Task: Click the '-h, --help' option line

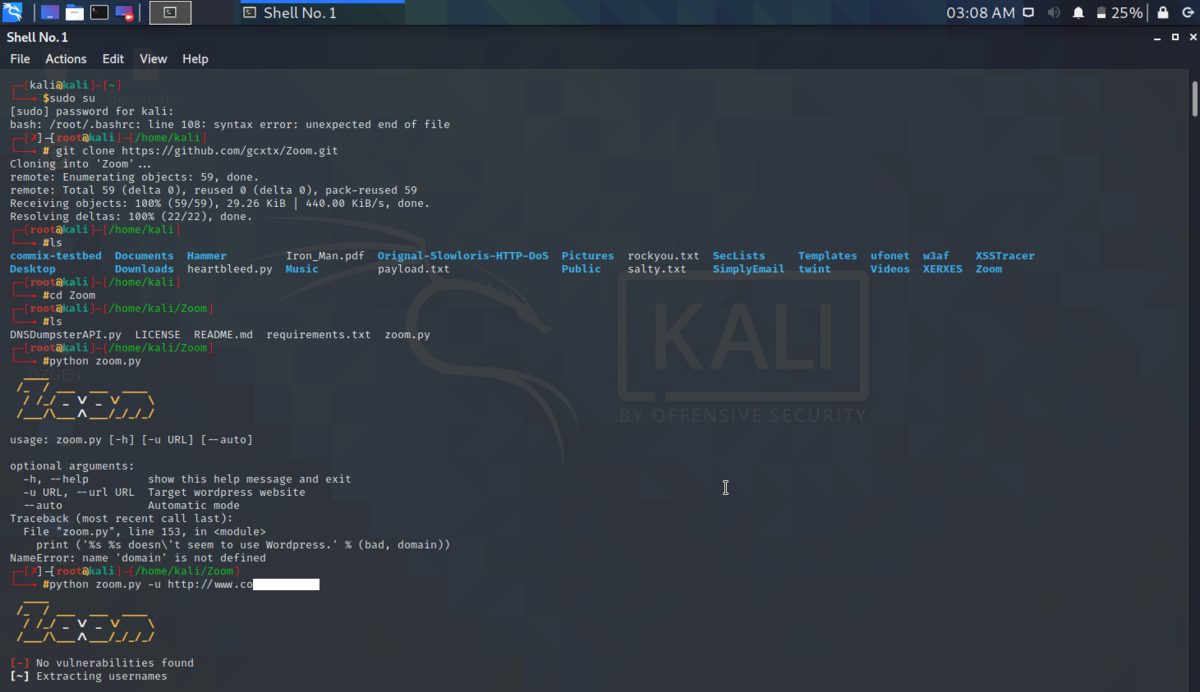Action: [x=187, y=480]
